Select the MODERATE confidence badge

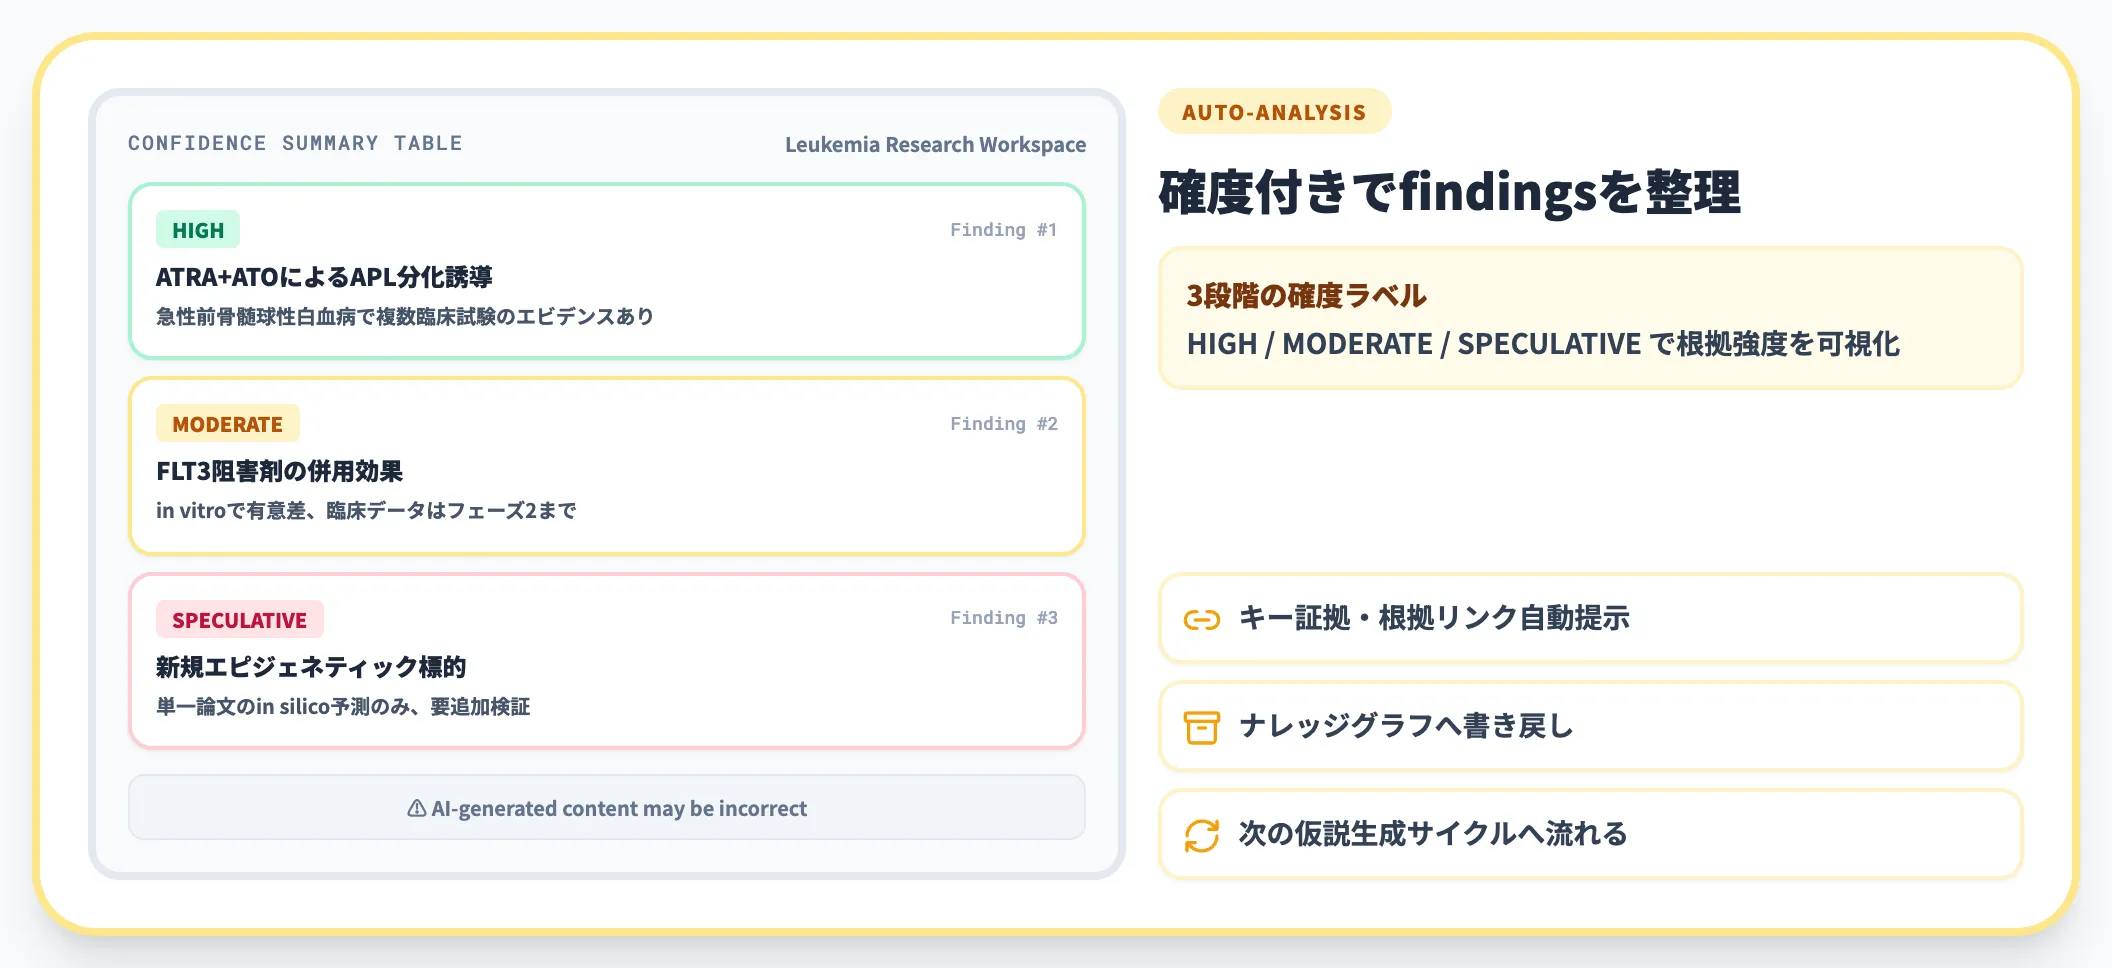click(x=228, y=424)
